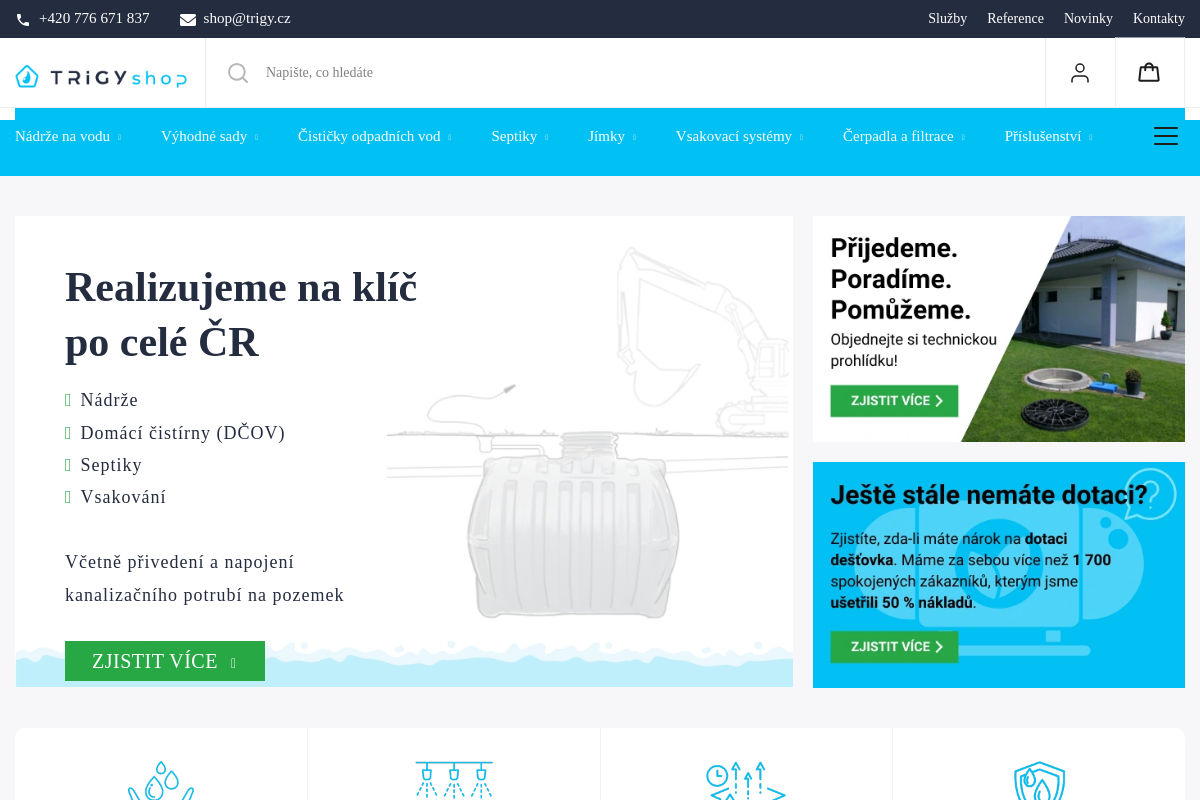Click the large green ZJISTIT VÍCE button
Image resolution: width=1200 pixels, height=800 pixels.
click(x=165, y=661)
